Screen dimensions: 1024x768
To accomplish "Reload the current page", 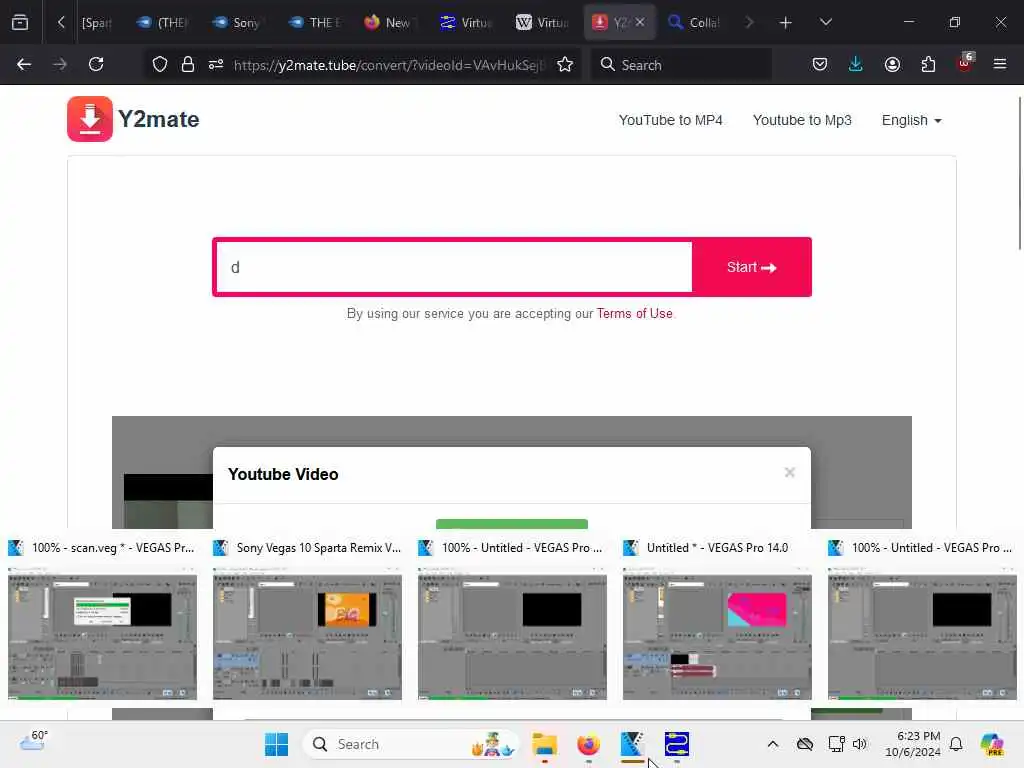I will point(96,64).
